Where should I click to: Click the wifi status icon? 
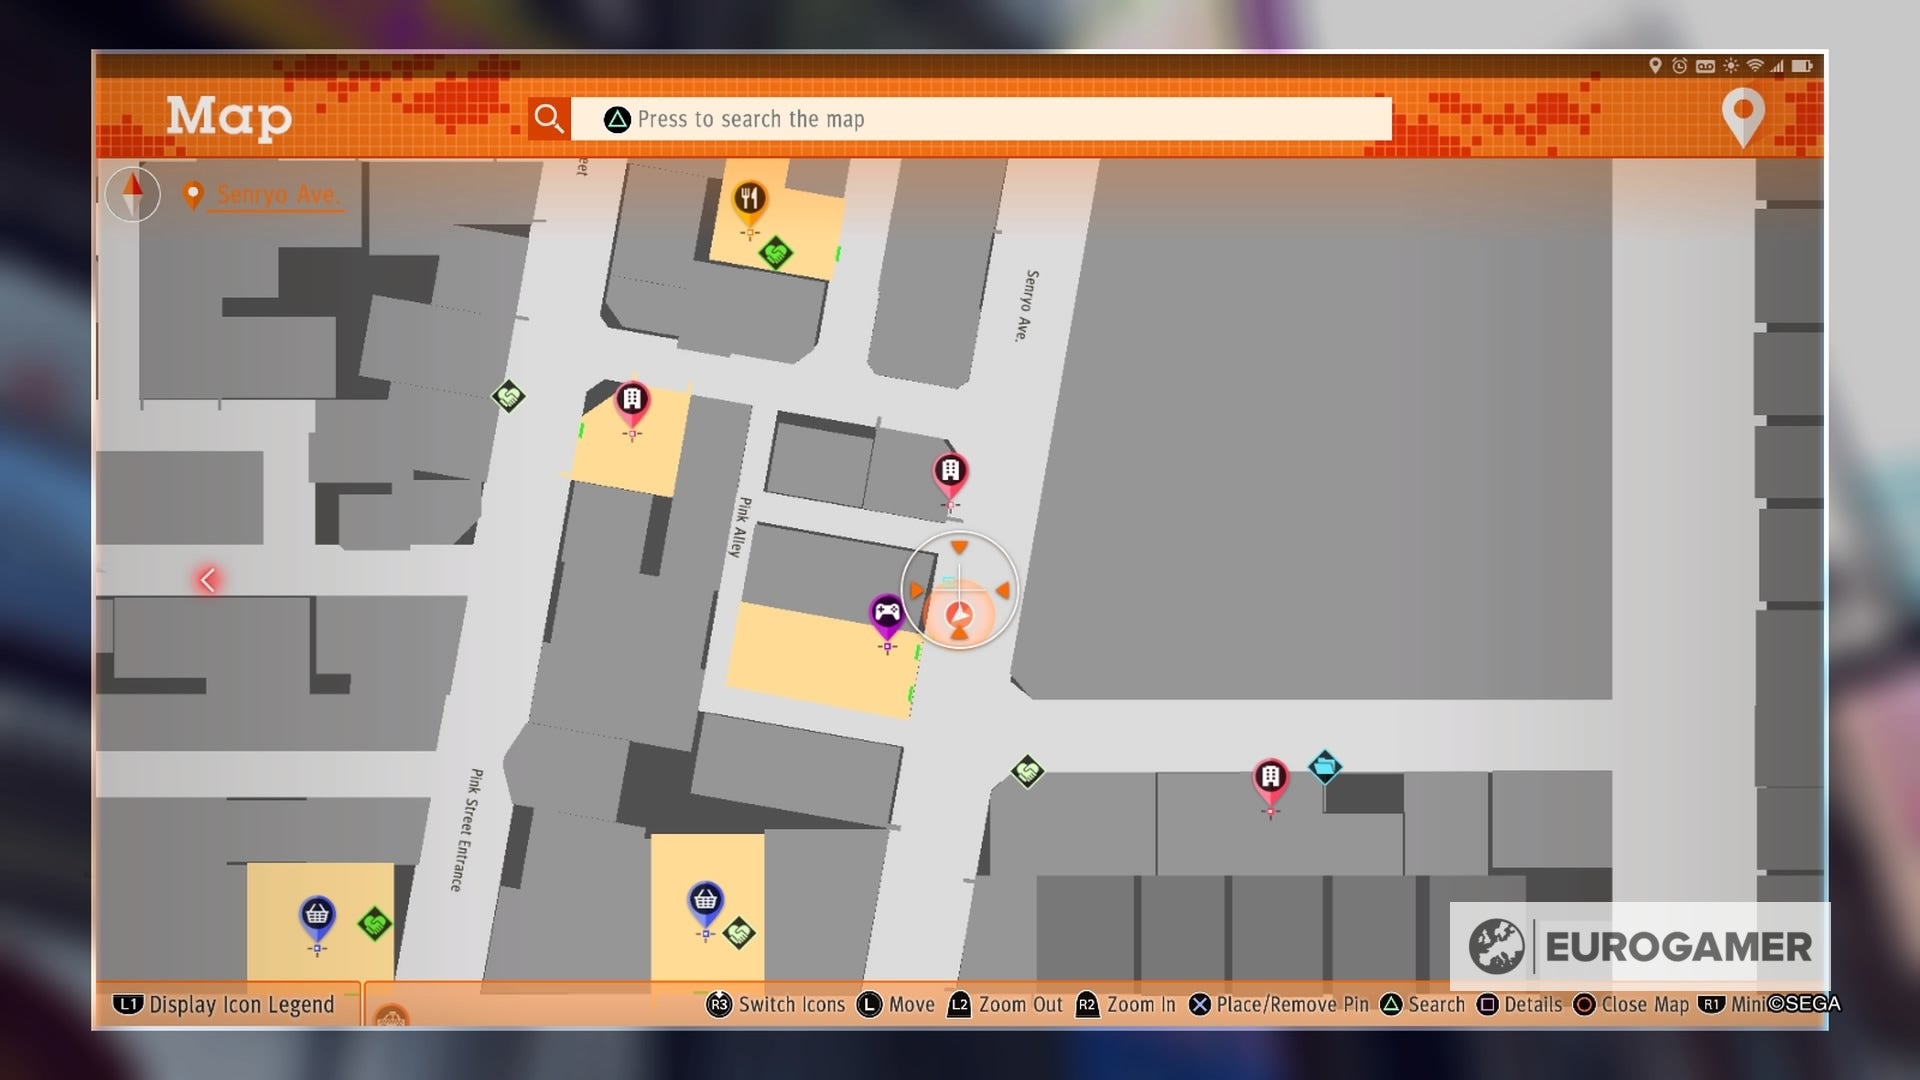[1755, 66]
